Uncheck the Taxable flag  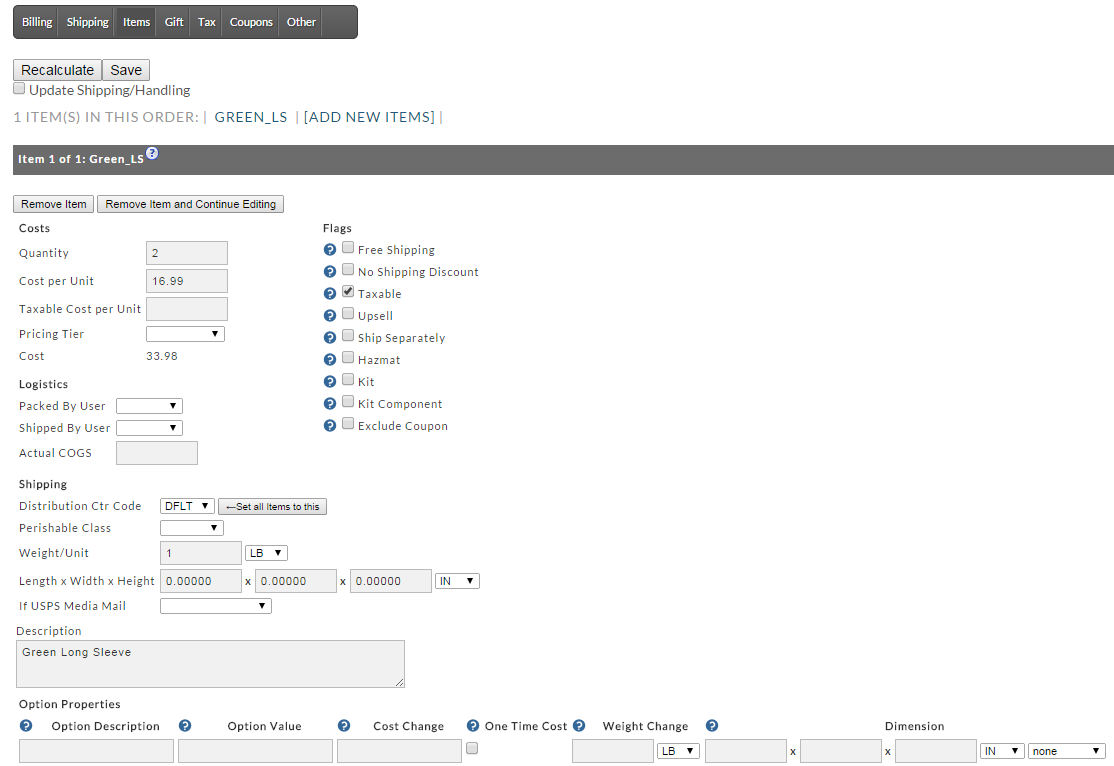[x=348, y=291]
